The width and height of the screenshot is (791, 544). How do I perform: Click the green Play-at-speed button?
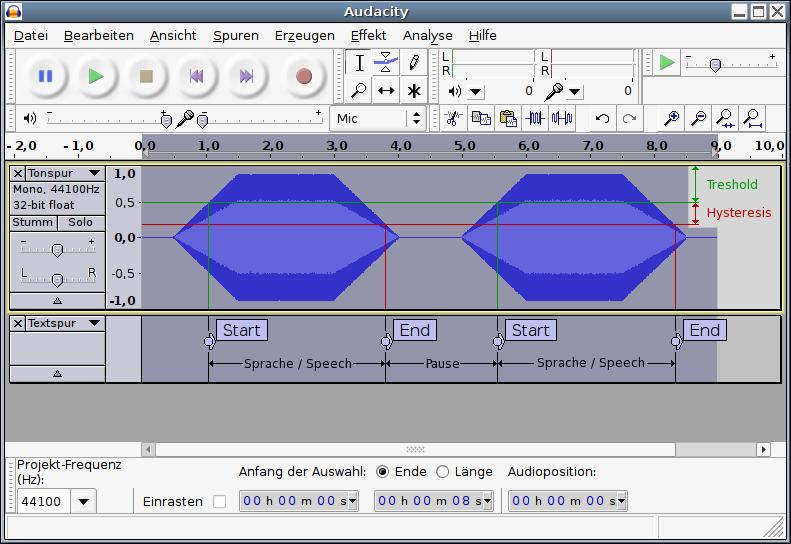coord(667,63)
